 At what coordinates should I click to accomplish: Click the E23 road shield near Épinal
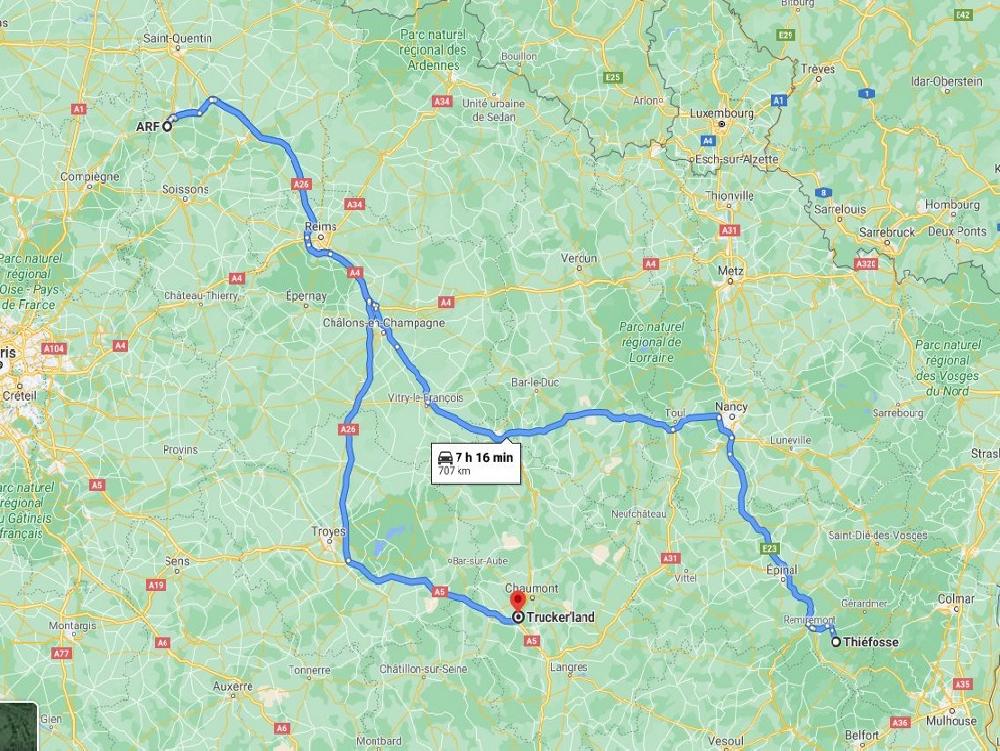pos(769,548)
